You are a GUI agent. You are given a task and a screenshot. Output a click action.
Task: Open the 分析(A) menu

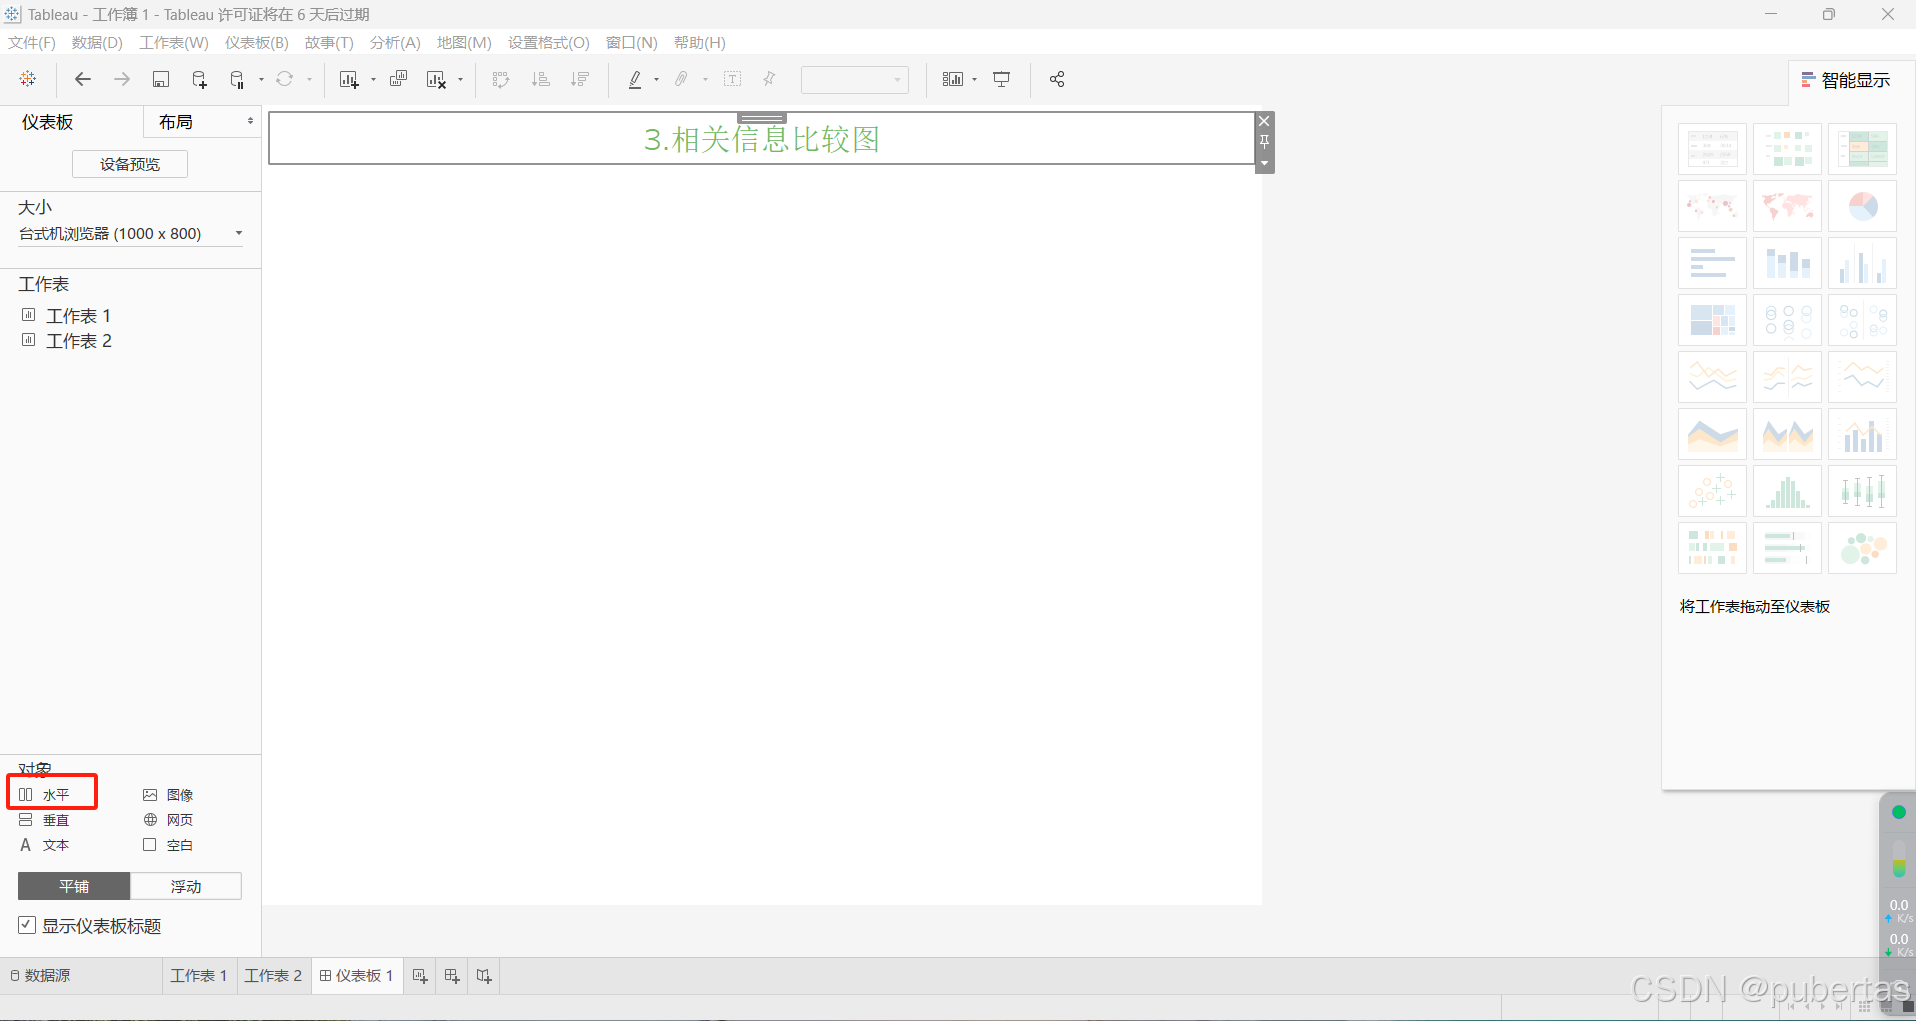[395, 43]
